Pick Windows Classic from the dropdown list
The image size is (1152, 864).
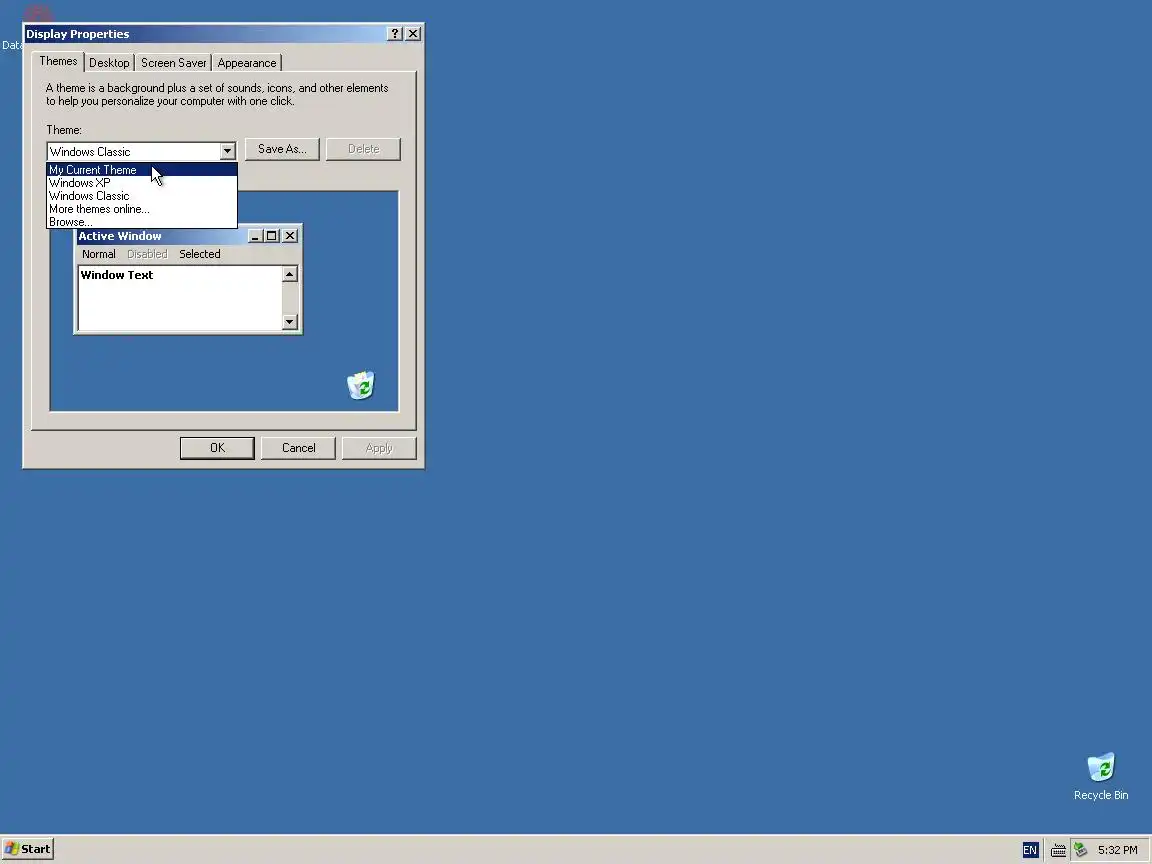tap(142, 196)
